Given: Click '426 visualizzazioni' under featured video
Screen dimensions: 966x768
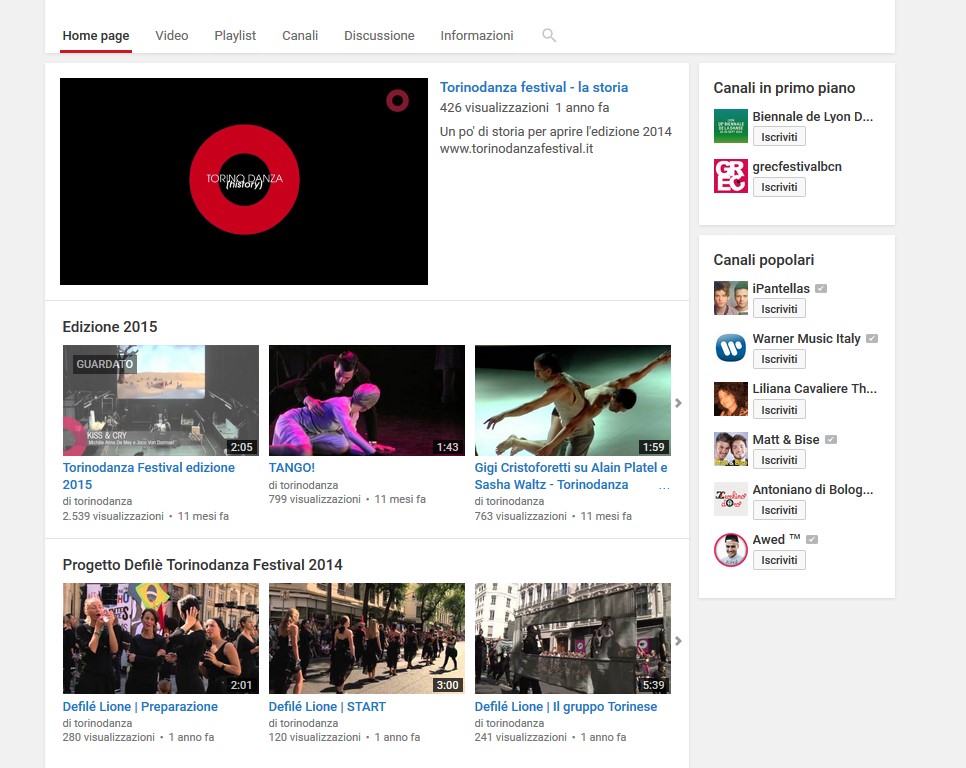Looking at the screenshot, I should tap(494, 108).
